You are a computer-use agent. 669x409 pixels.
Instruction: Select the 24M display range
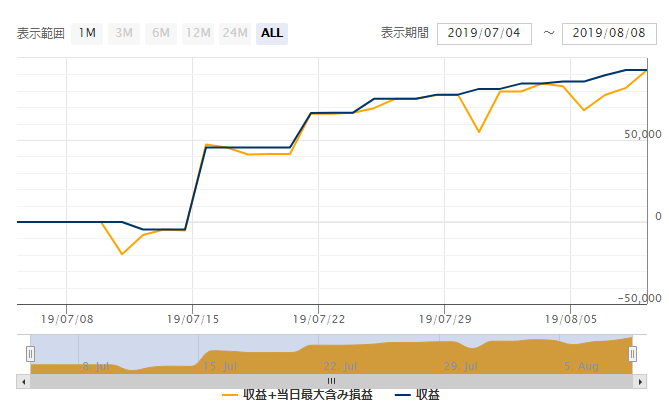[235, 34]
